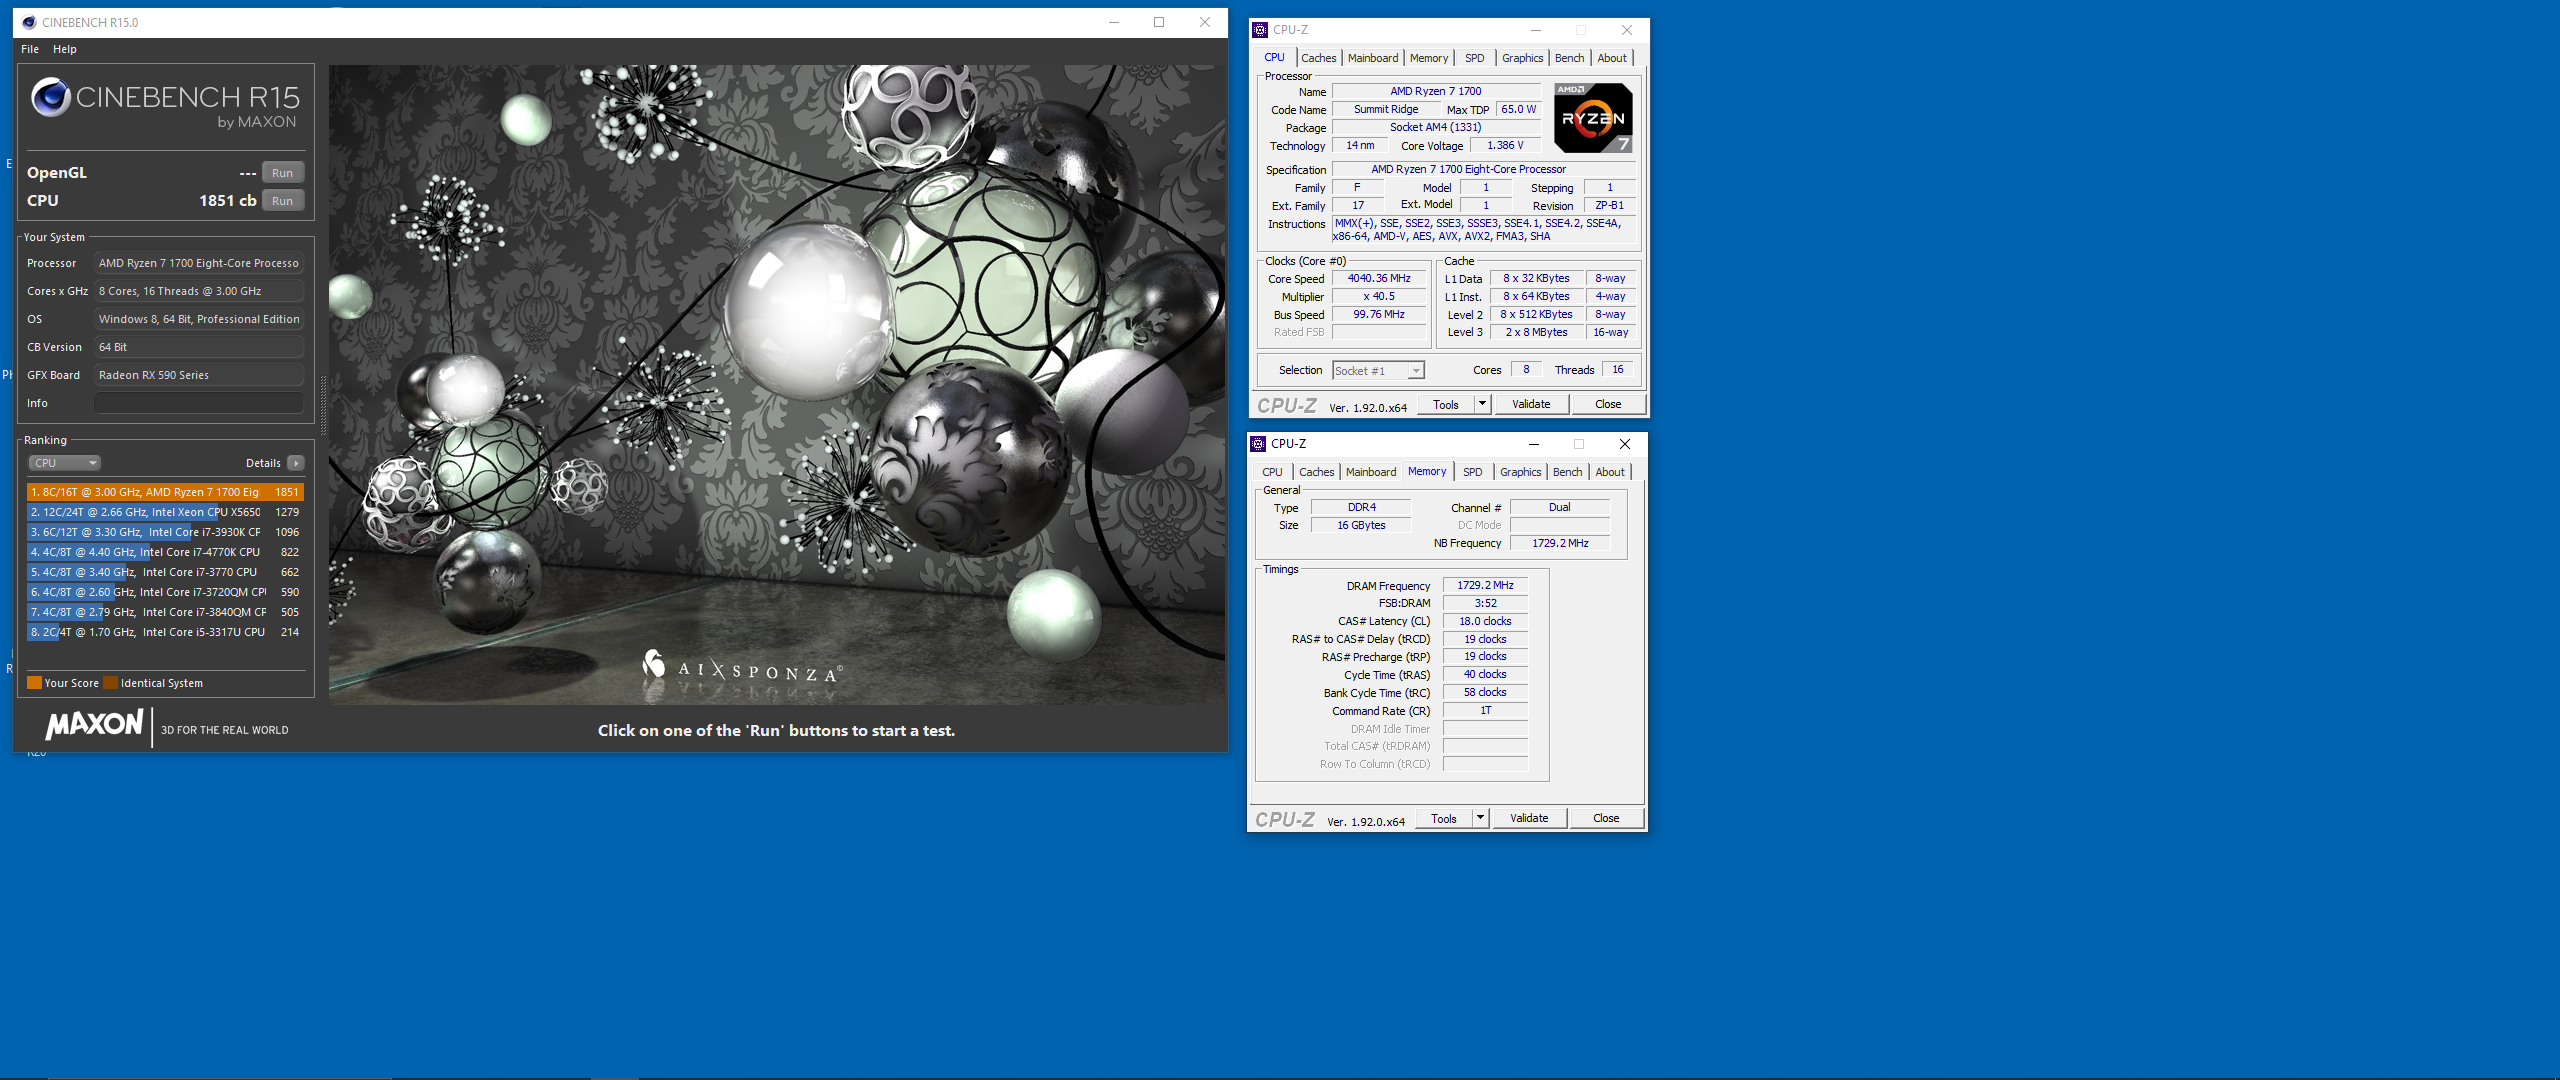Click the Cinebench R15 logo sphere
This screenshot has width=2560, height=1080.
pos(50,97)
